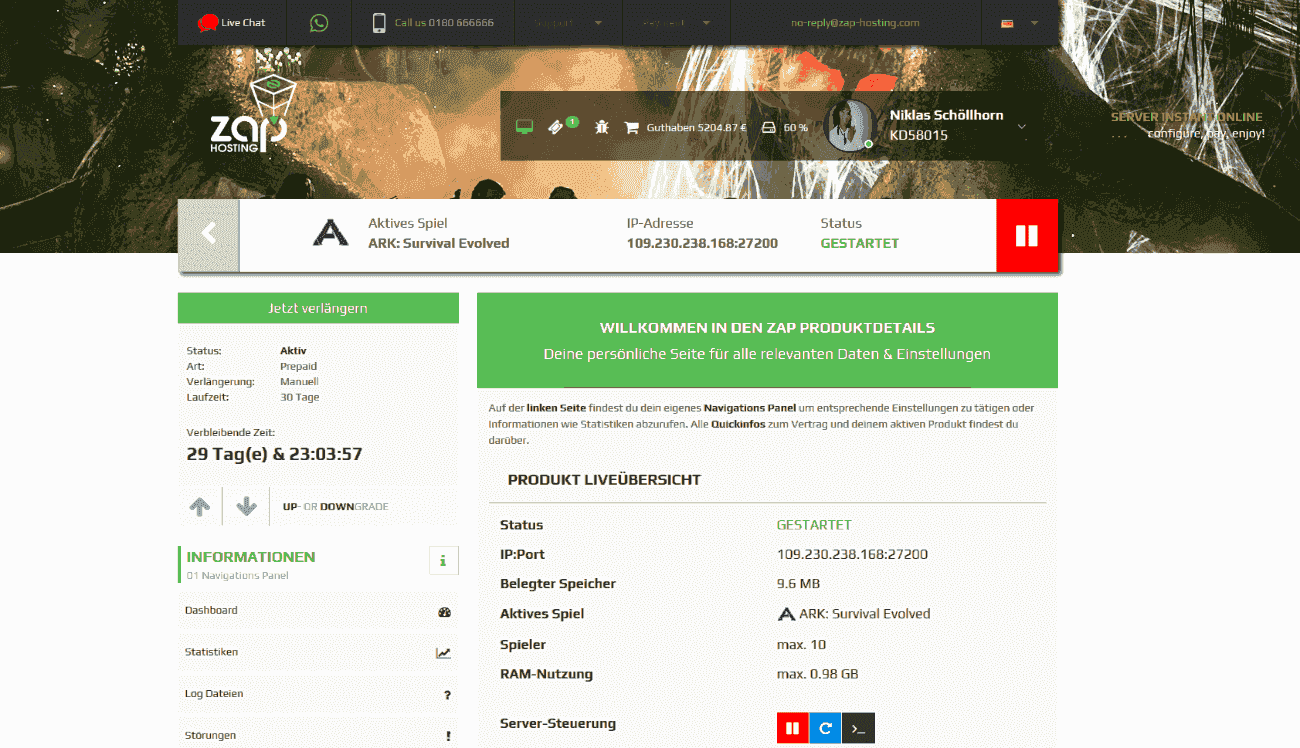This screenshot has width=1300, height=748.
Task: Click the Dashboard gauge icon
Action: tap(445, 612)
